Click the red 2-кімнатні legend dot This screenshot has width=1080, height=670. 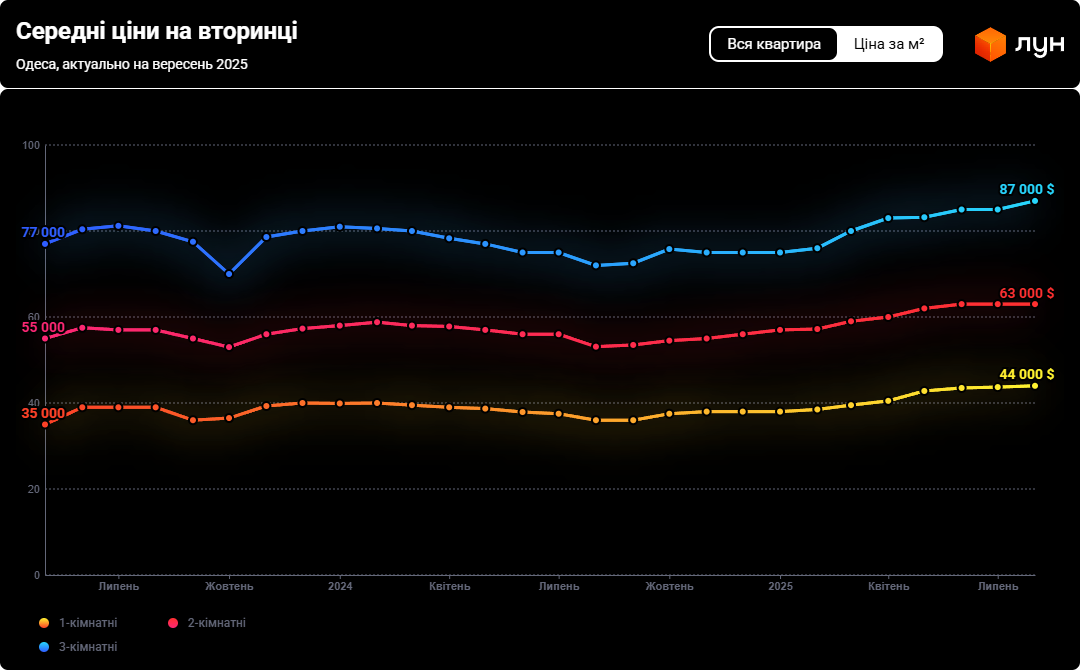tap(173, 623)
